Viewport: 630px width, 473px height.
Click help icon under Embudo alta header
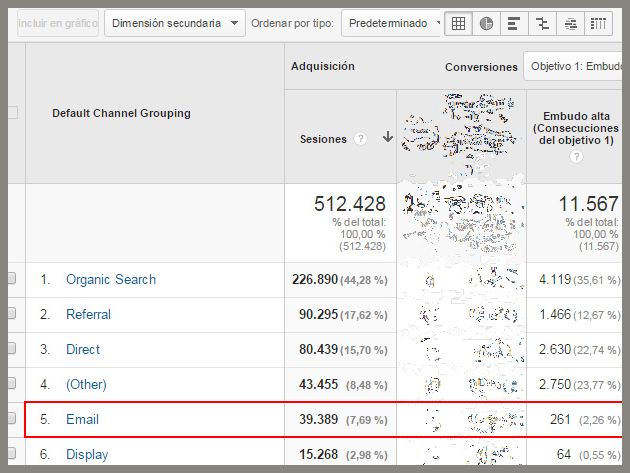pyautogui.click(x=576, y=157)
